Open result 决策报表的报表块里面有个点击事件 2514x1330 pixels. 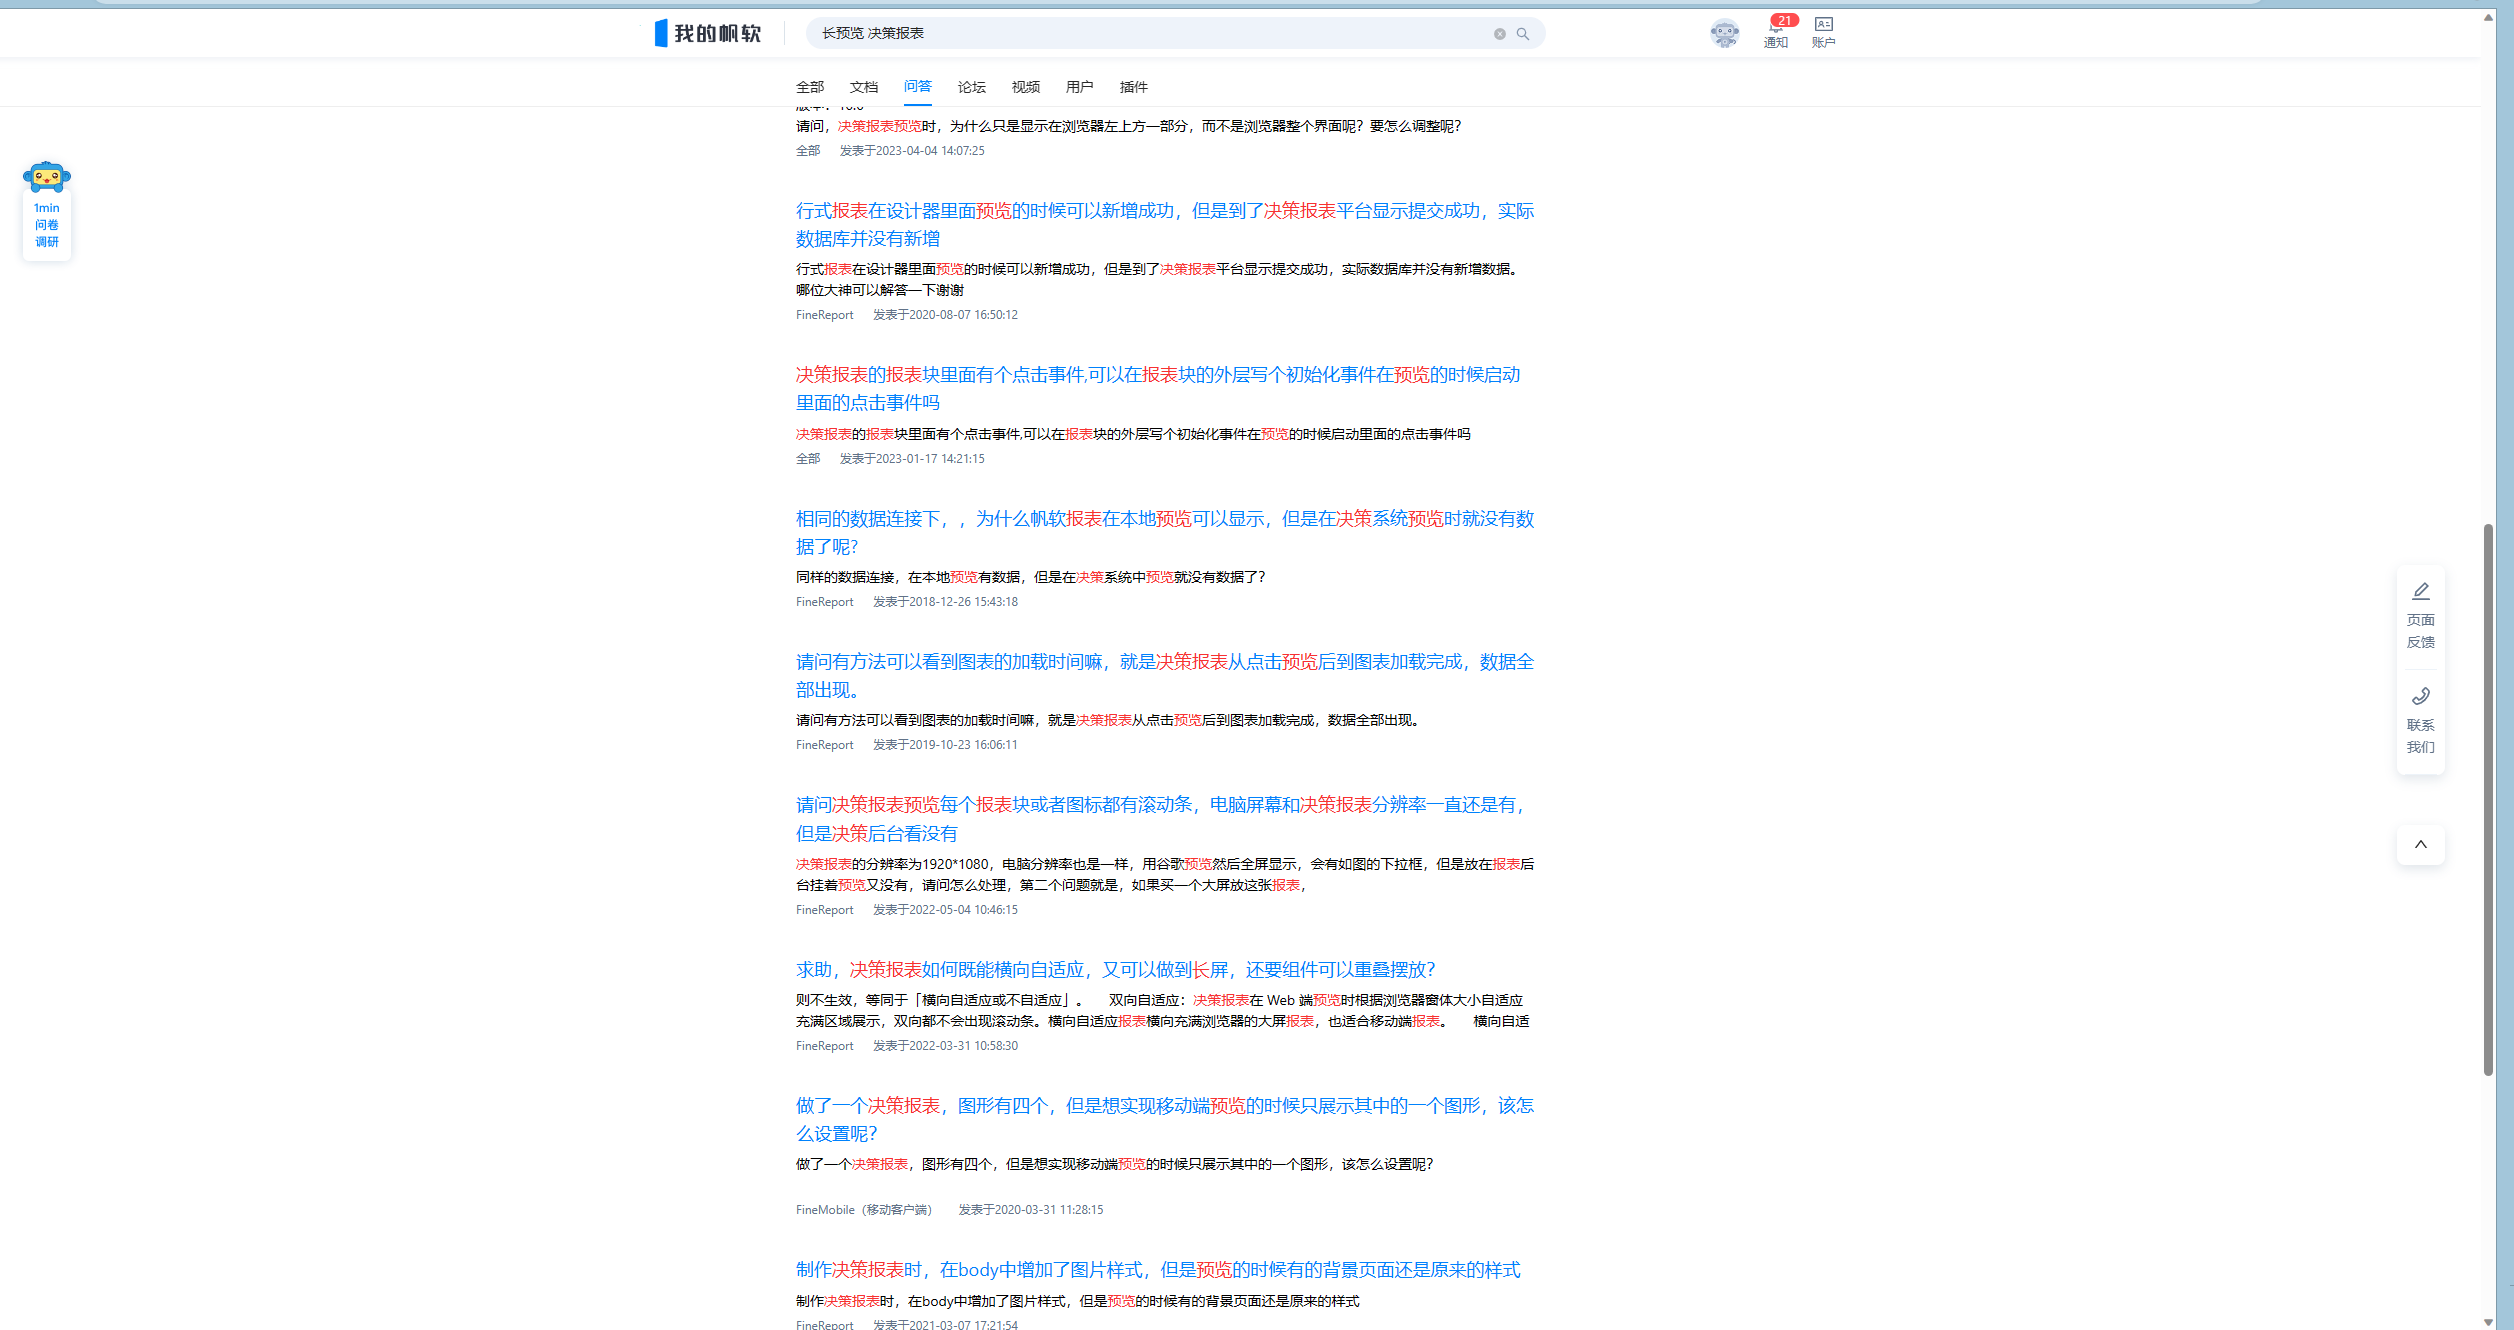pyautogui.click(x=1158, y=388)
